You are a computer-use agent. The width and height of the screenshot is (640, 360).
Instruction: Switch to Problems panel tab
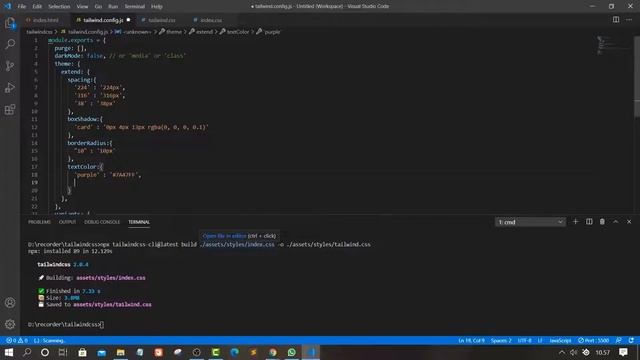point(39,222)
